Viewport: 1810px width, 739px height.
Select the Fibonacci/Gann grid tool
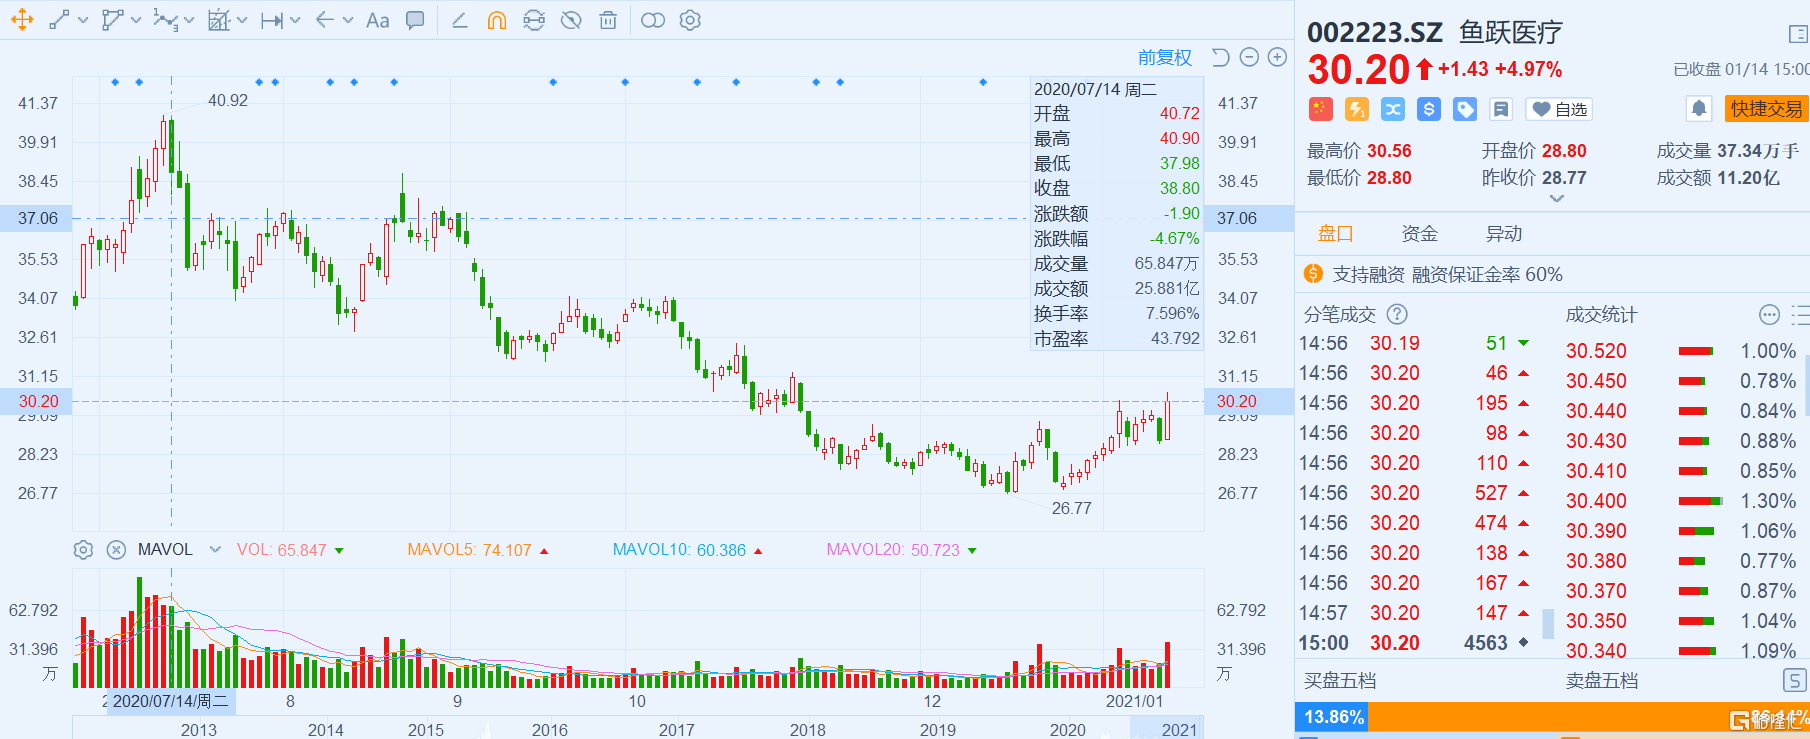219,19
